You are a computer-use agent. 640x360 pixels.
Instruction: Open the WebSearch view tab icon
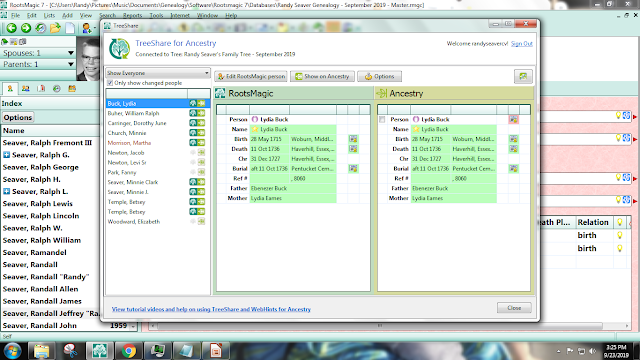pyautogui.click(x=72, y=89)
